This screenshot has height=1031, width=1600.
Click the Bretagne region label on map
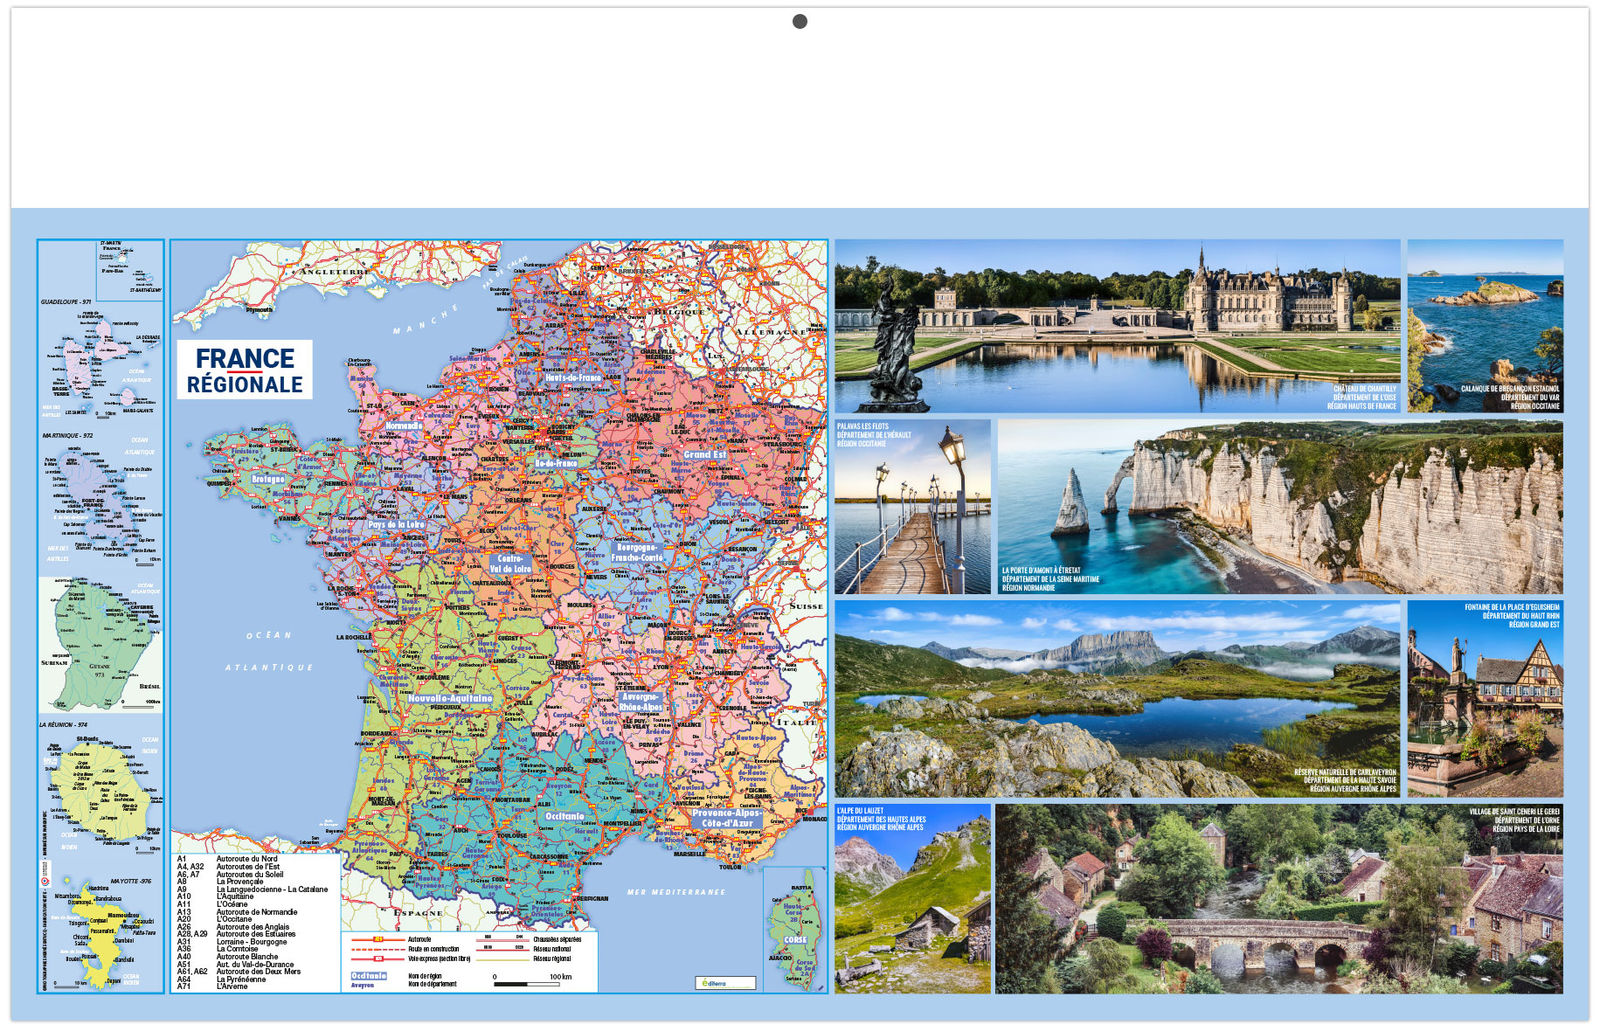[x=268, y=480]
